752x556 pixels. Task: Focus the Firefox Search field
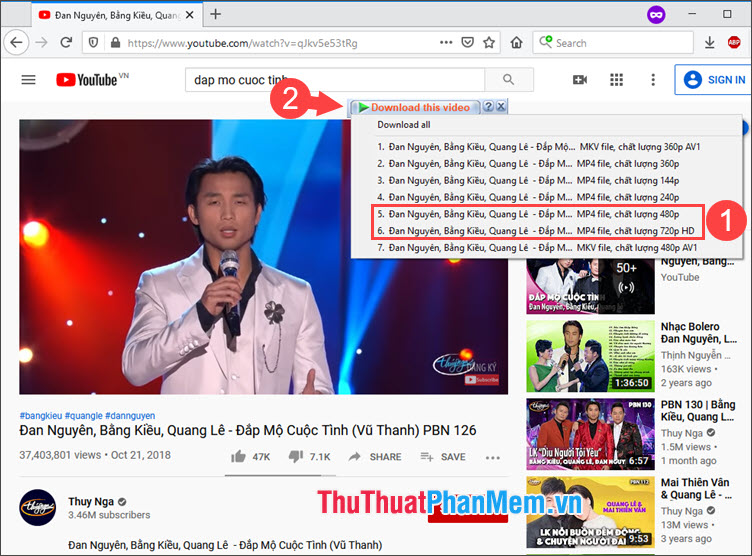click(x=613, y=43)
